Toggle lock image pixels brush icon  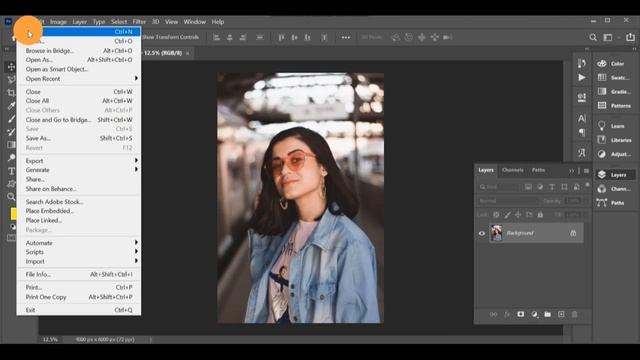[x=507, y=215]
